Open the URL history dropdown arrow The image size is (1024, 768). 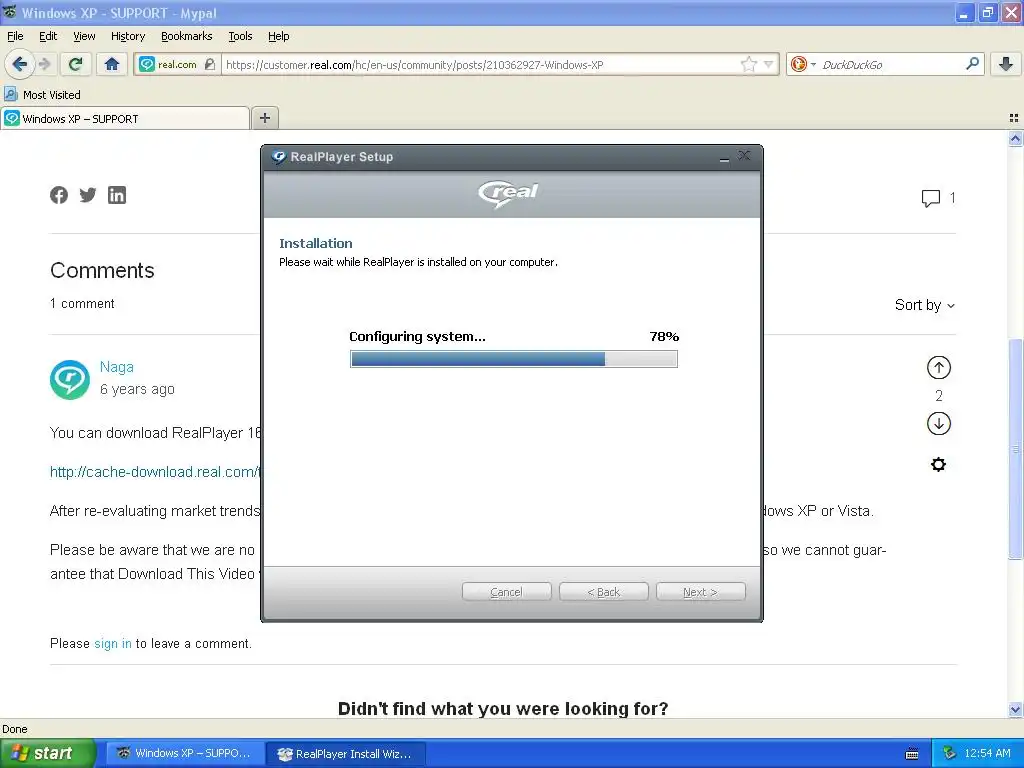(x=769, y=64)
